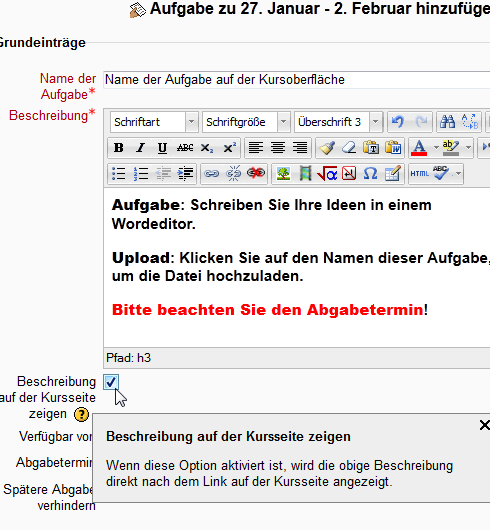Click into the Beschreibung editor text area
The width and height of the screenshot is (490, 530).
pos(297,267)
